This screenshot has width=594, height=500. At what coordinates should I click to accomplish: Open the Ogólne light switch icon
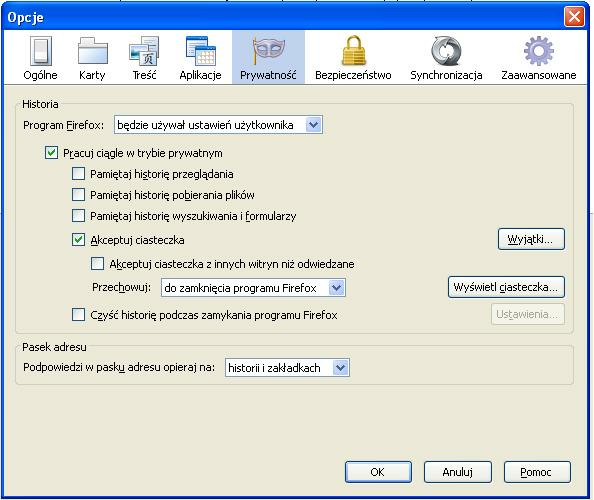41,51
